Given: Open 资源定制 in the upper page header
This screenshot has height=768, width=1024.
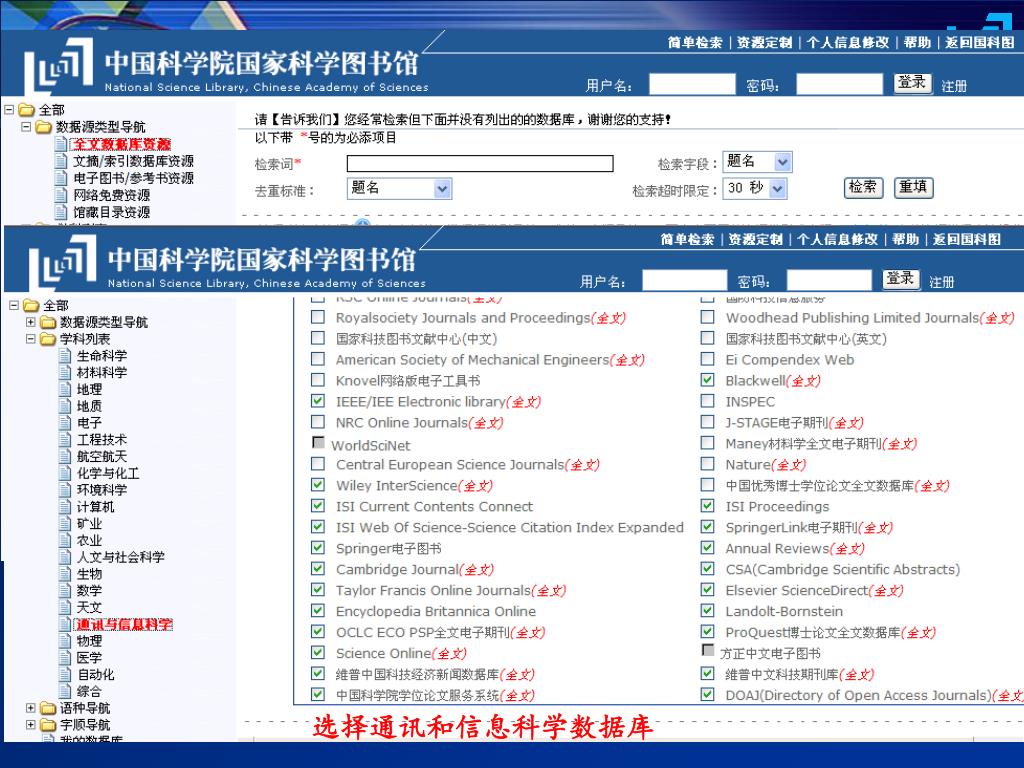Looking at the screenshot, I should point(765,43).
